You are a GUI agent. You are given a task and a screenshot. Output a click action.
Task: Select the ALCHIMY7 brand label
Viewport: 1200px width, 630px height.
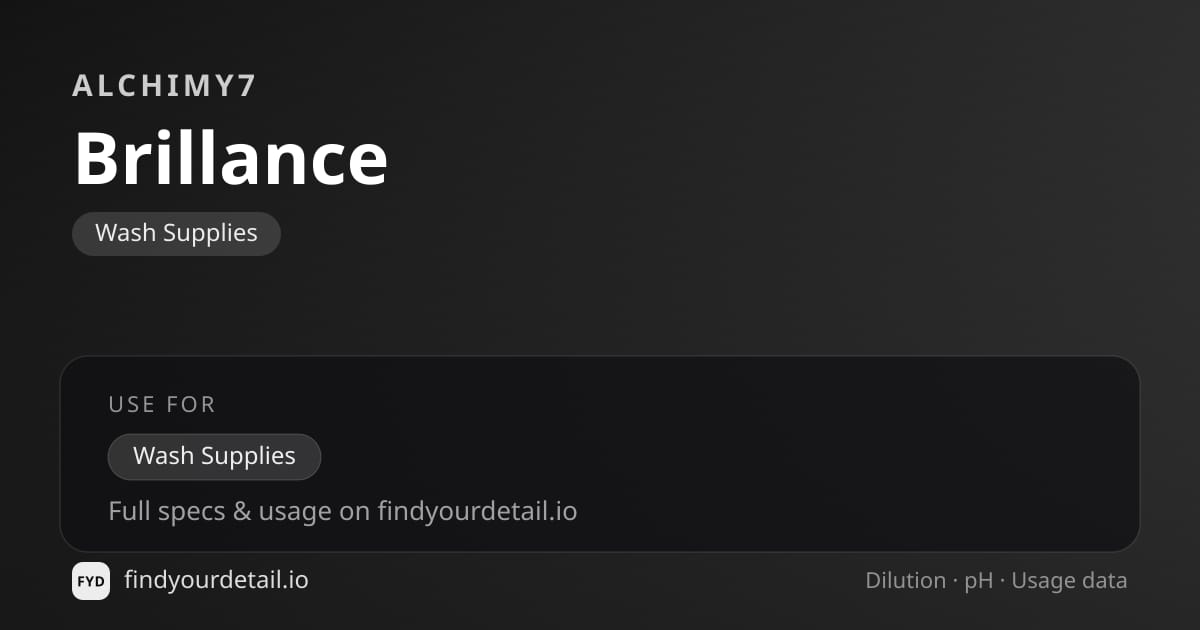tap(165, 86)
